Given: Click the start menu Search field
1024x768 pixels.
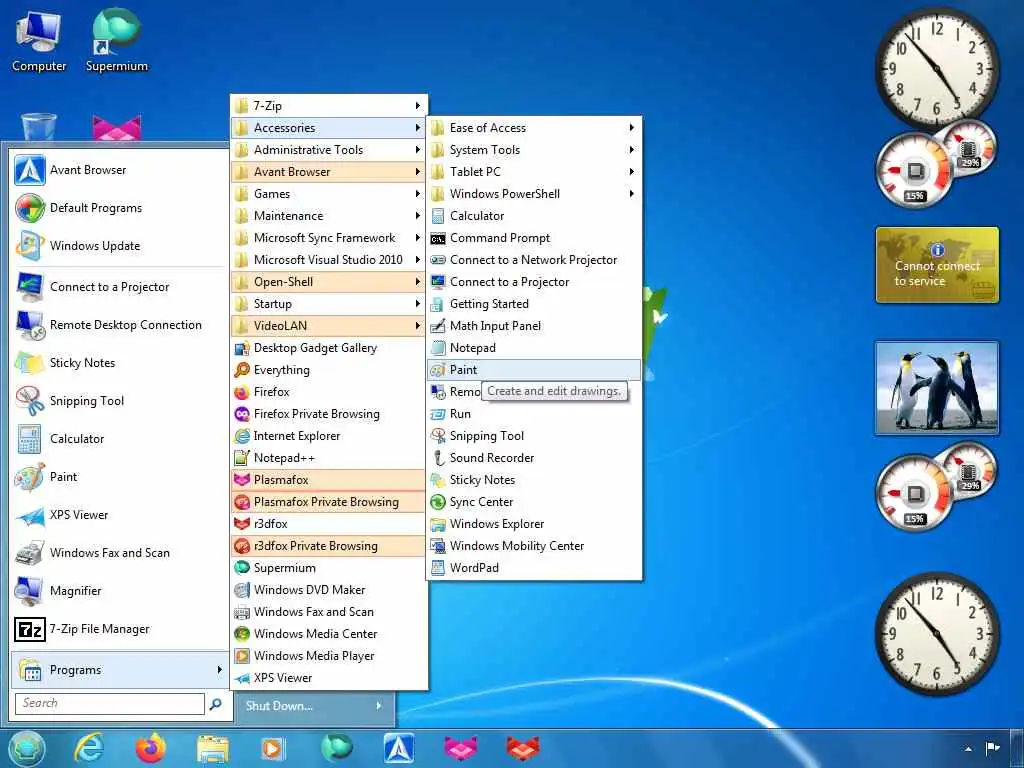Looking at the screenshot, I should [110, 703].
